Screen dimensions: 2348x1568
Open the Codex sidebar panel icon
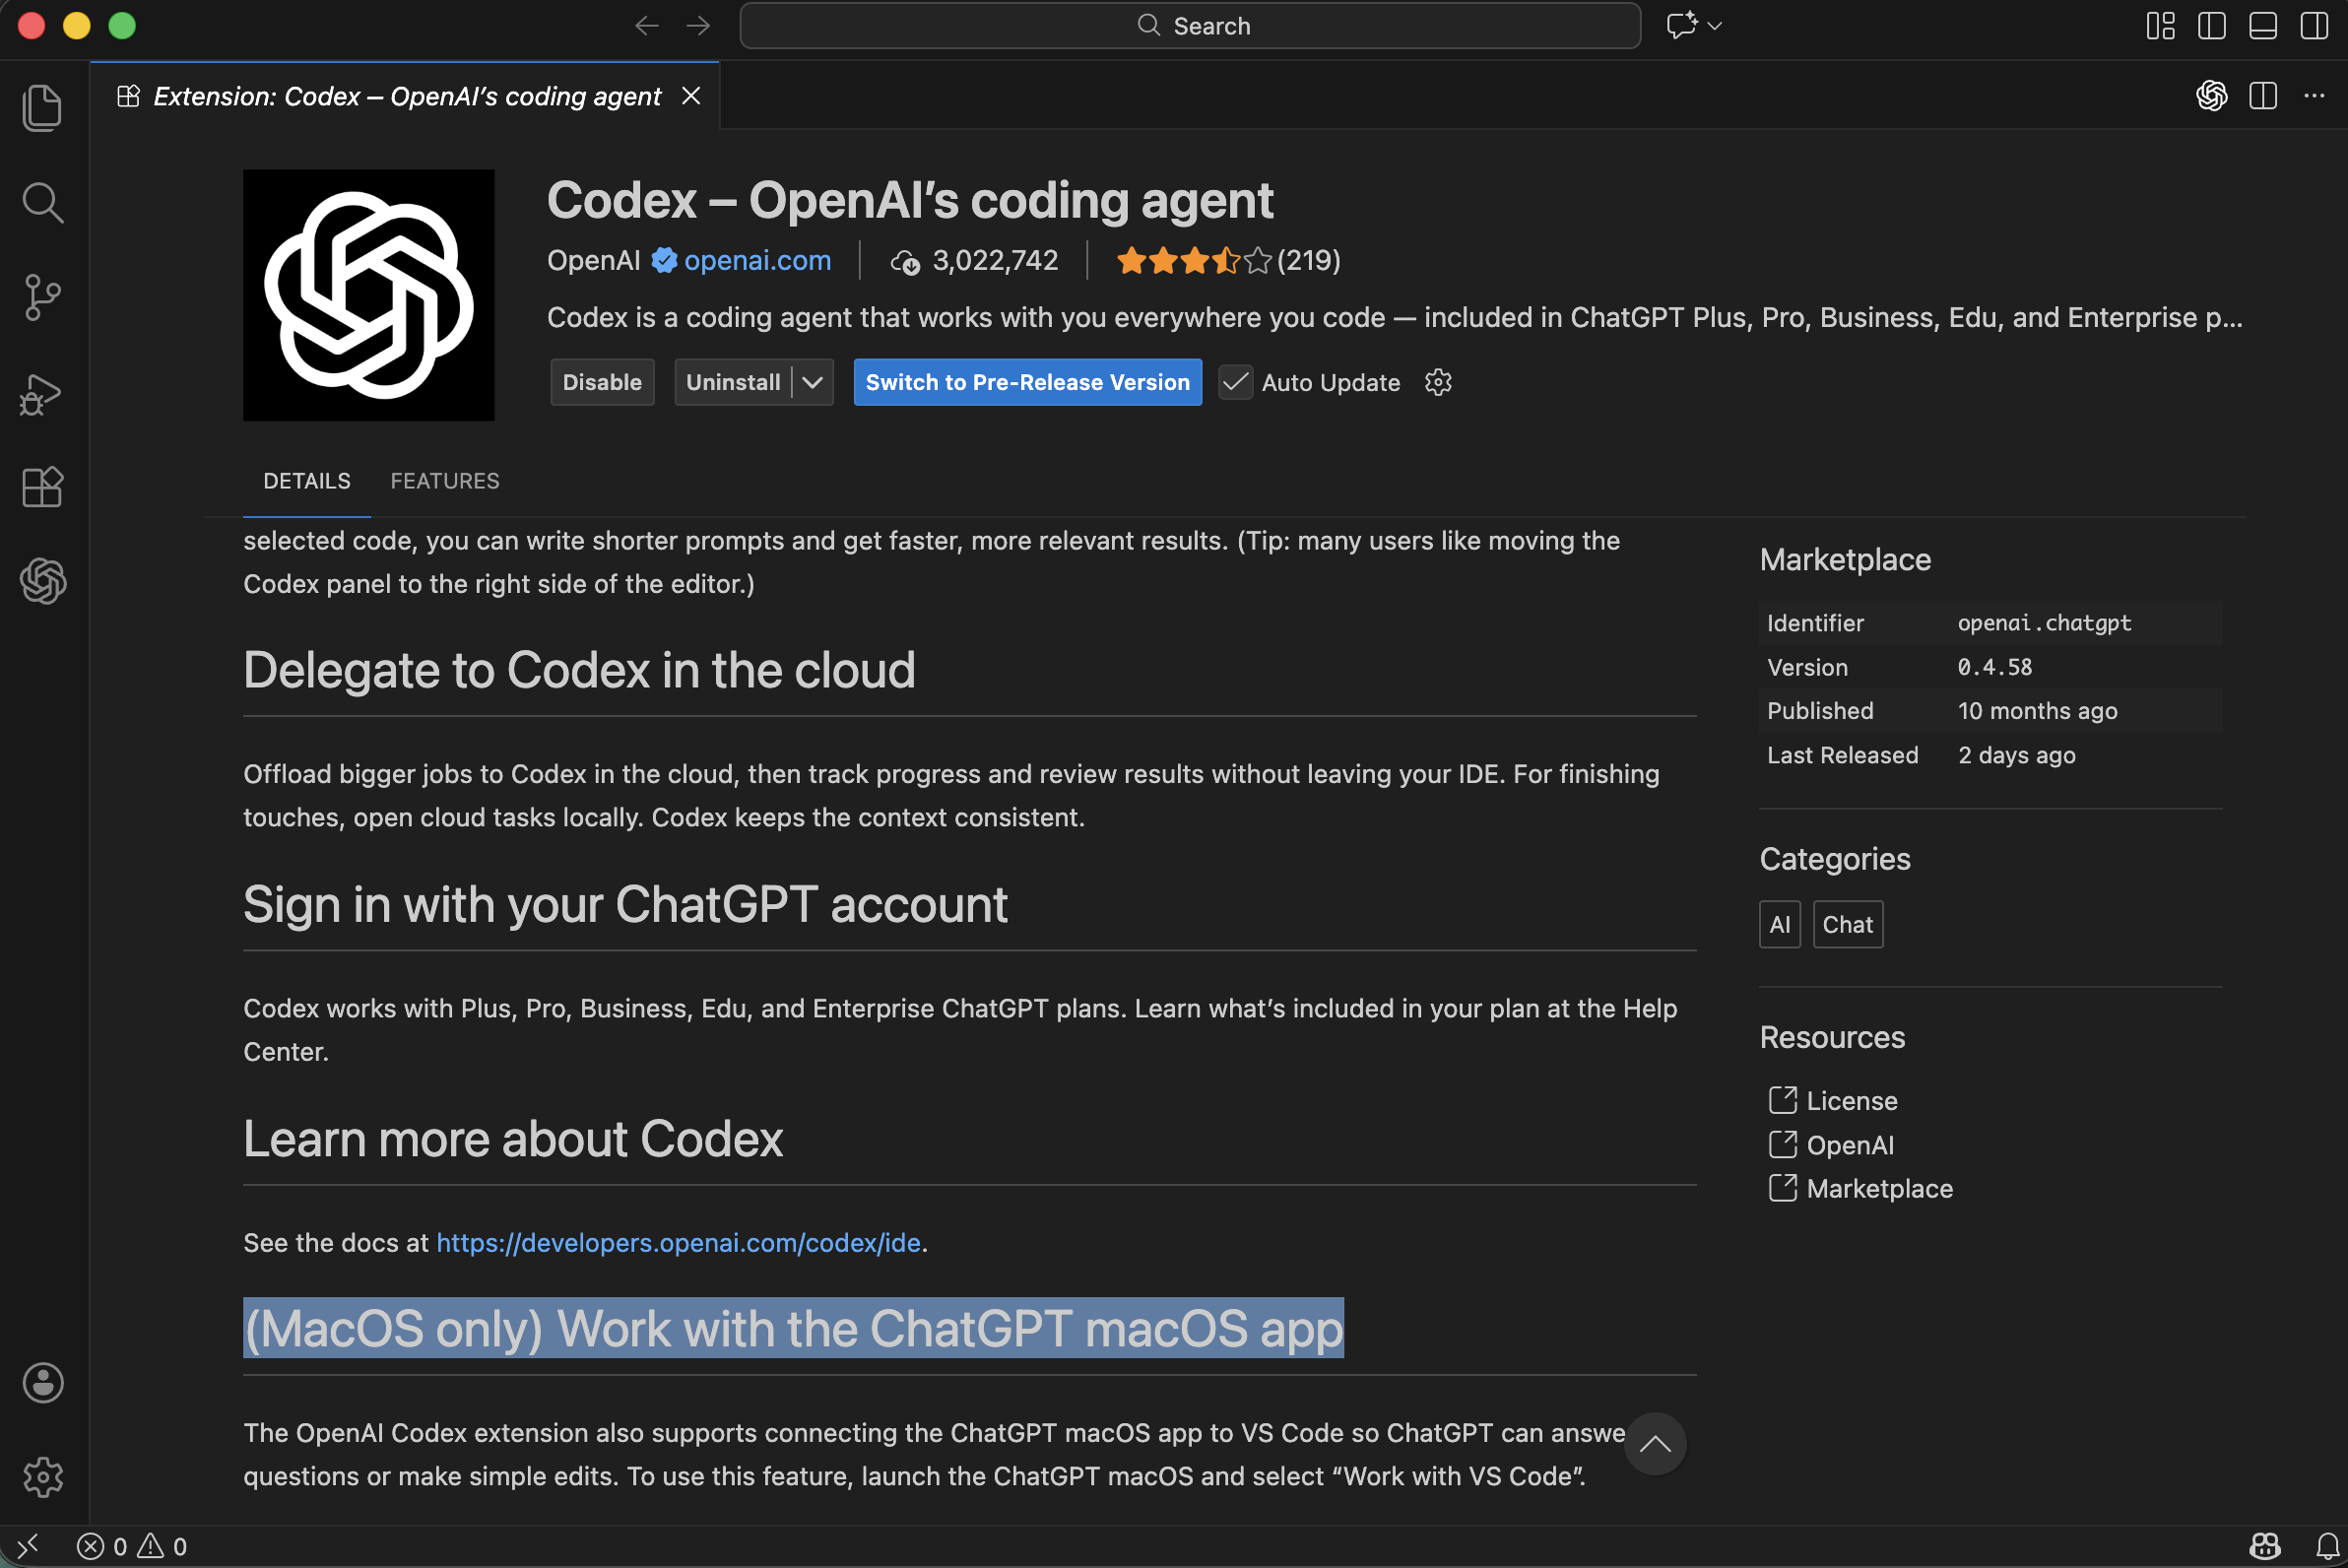click(x=42, y=581)
